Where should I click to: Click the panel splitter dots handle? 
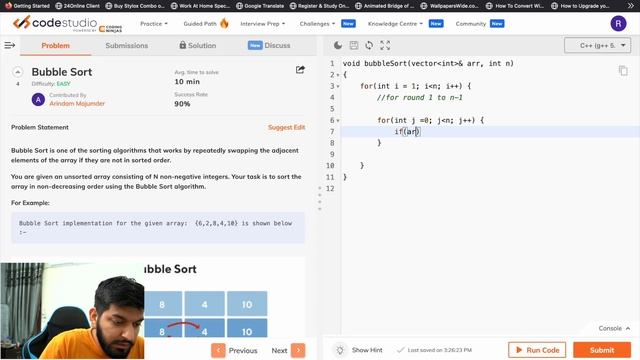[320, 198]
